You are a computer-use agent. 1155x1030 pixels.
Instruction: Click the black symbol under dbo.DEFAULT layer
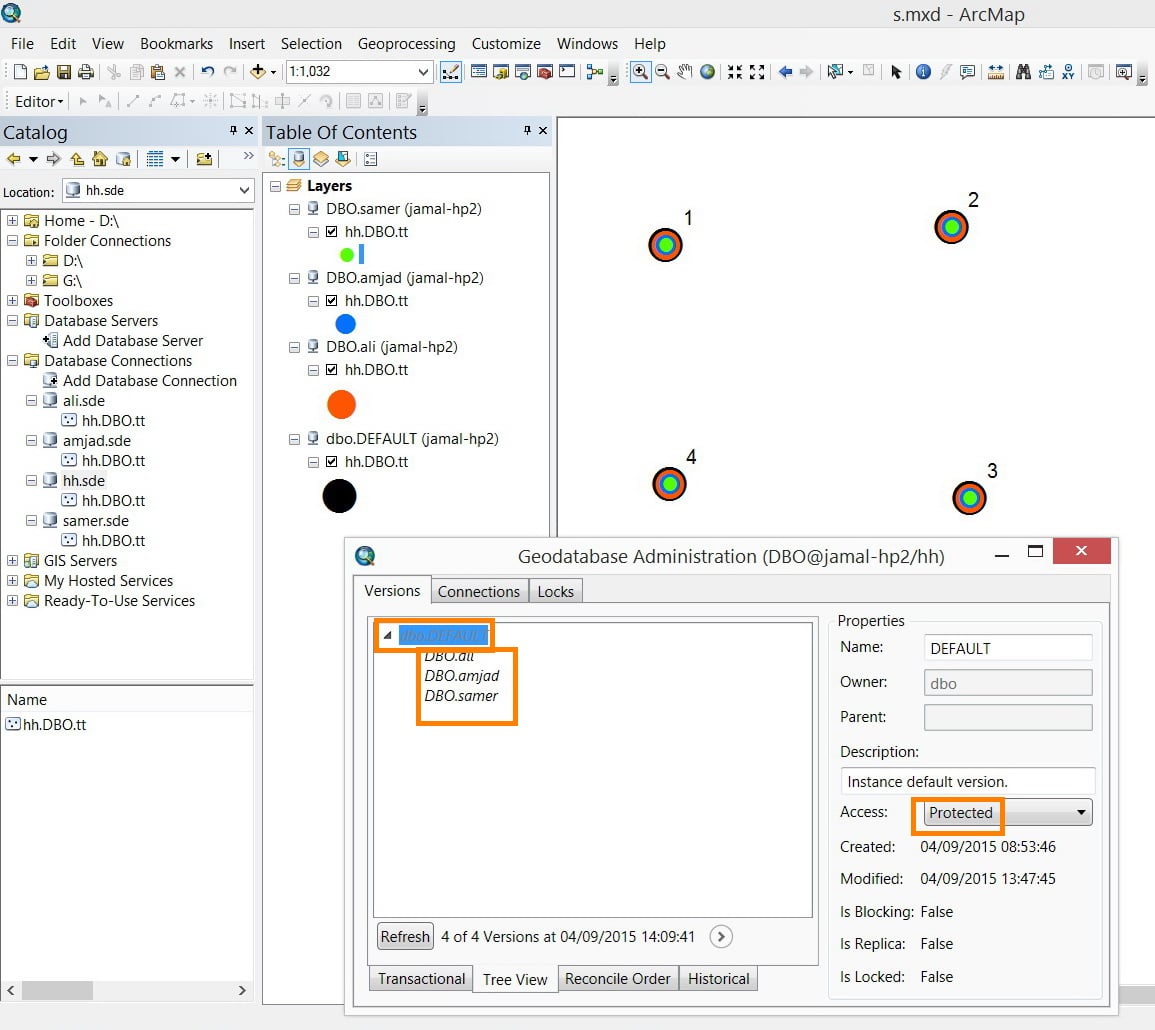pos(340,496)
